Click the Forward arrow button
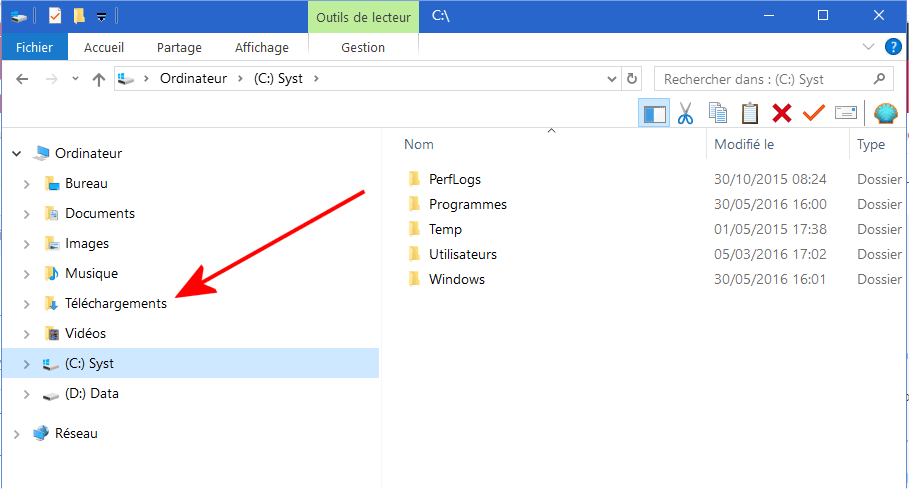 [x=52, y=79]
